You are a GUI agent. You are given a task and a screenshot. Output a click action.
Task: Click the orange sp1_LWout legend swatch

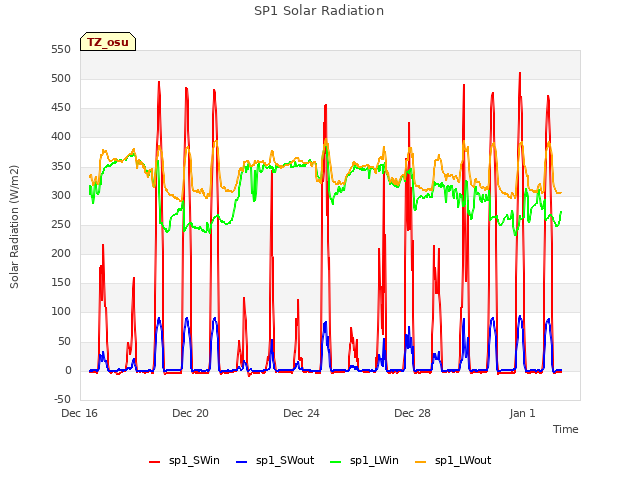420,462
